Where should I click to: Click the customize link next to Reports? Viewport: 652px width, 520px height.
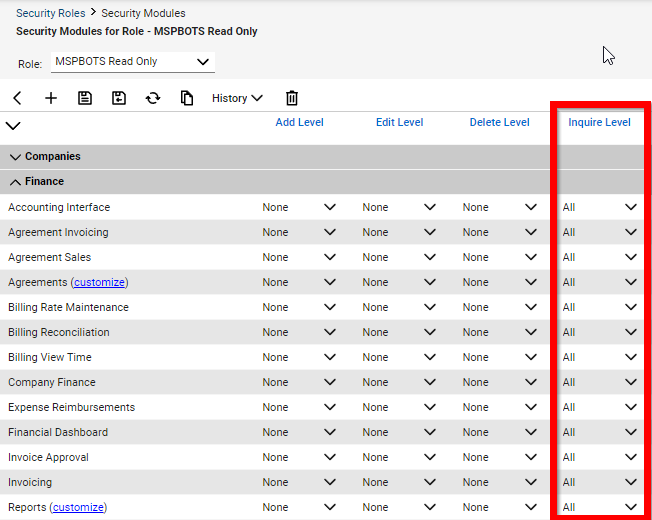click(x=78, y=508)
